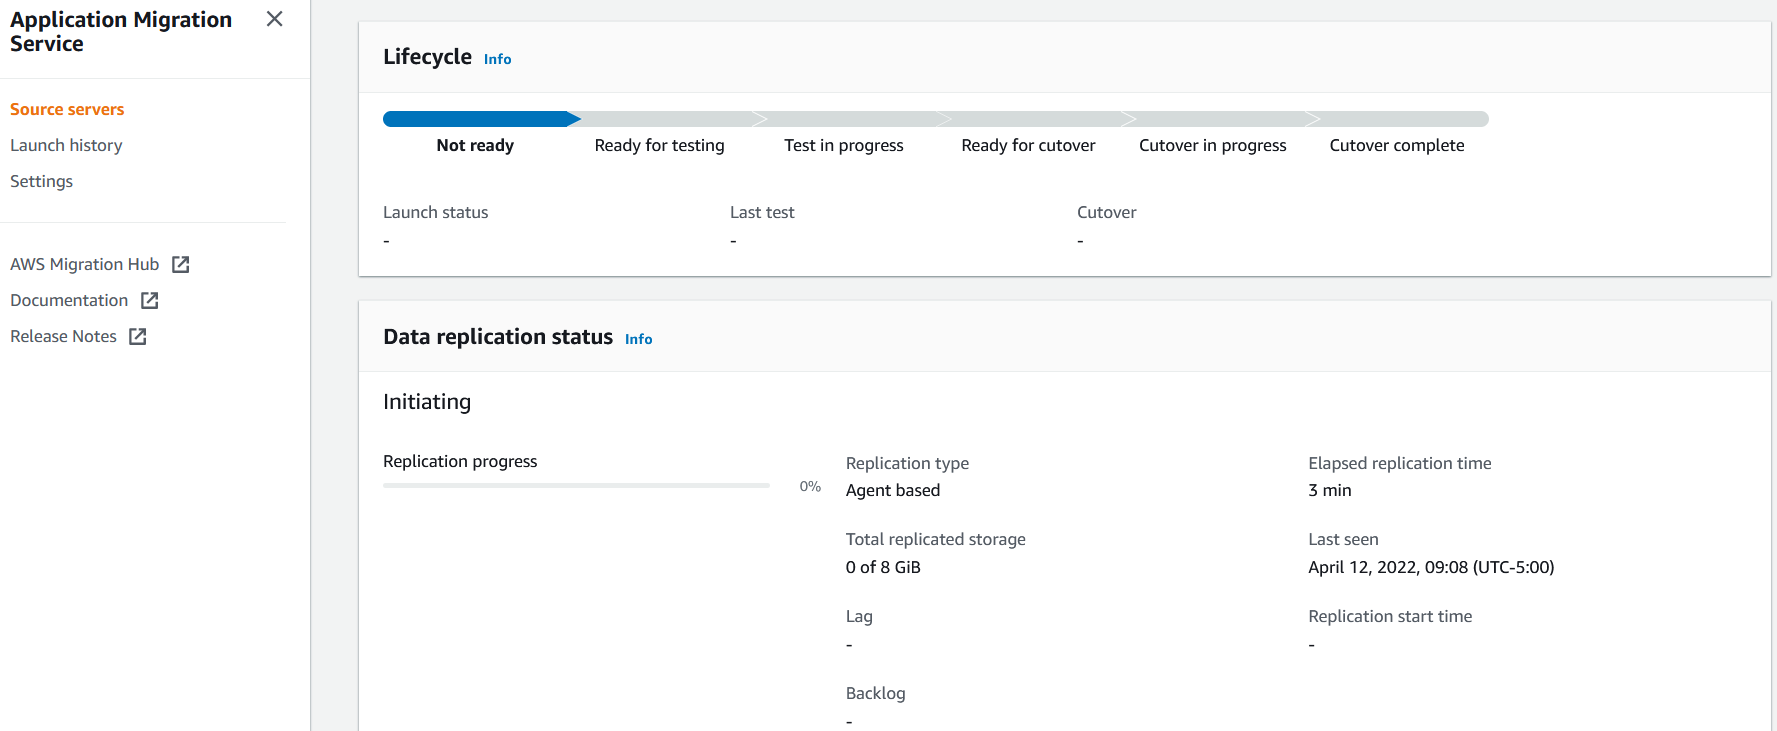1777x731 pixels.
Task: Click the Application Migration Service title
Action: 121,32
